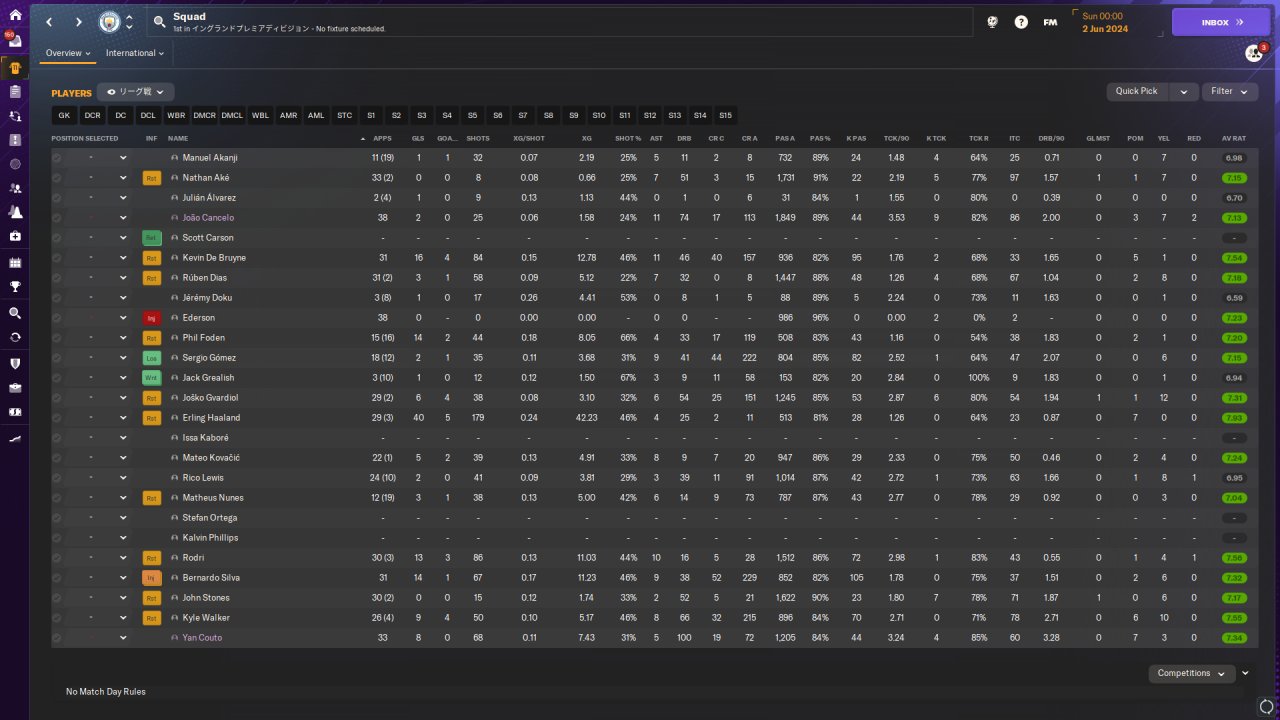Screen dimensions: 1280x720
Task: Navigate back with the left arrow
Action: click(x=49, y=22)
